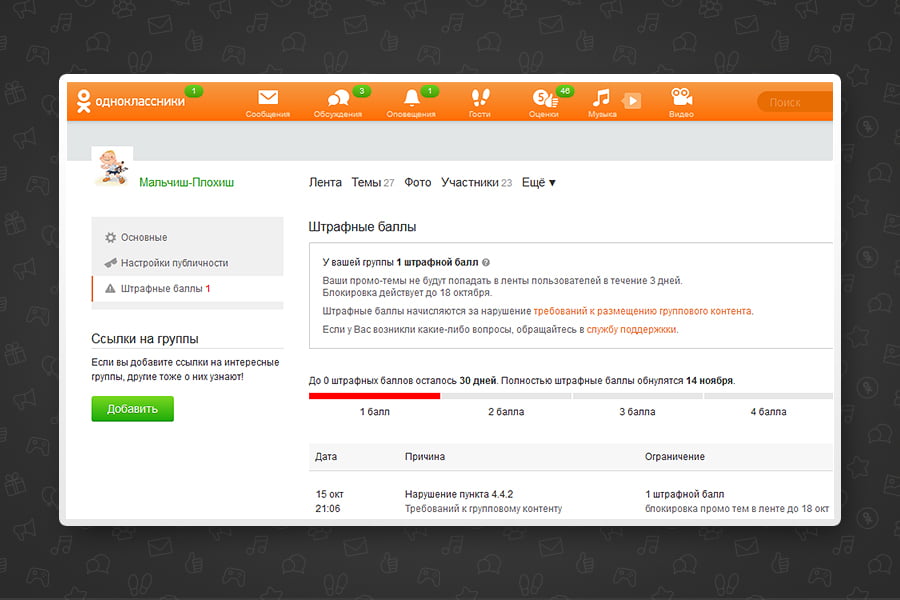Switch to the Лента tab

click(325, 183)
